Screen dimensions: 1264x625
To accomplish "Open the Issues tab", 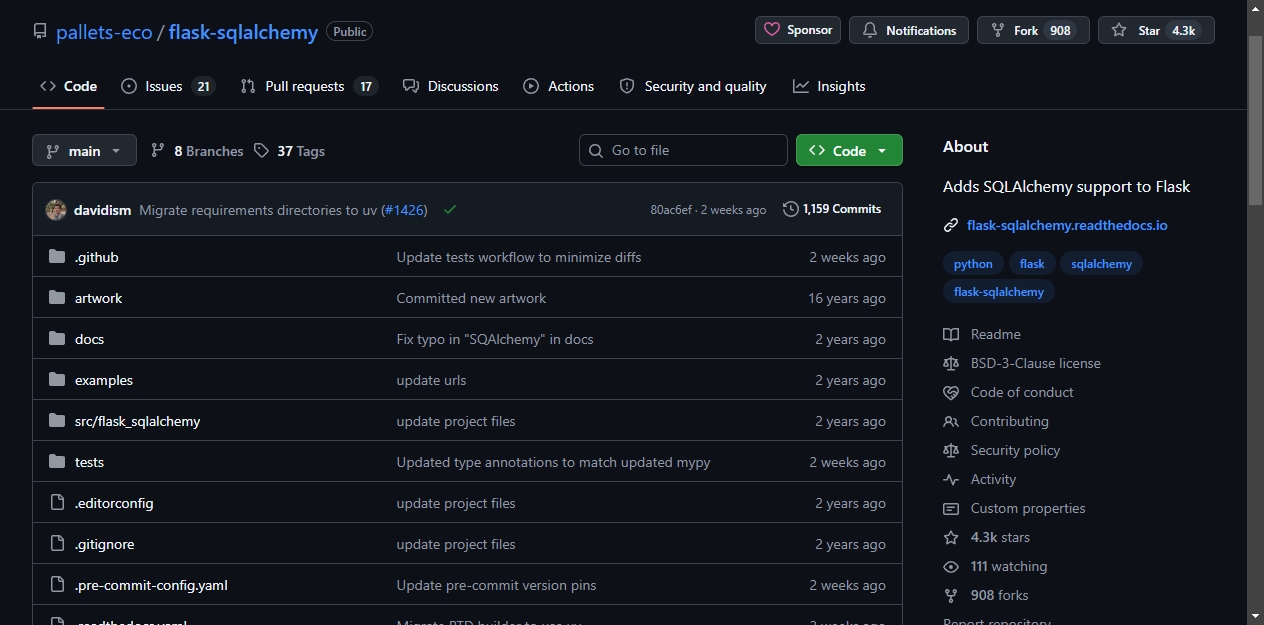I will click(x=168, y=86).
